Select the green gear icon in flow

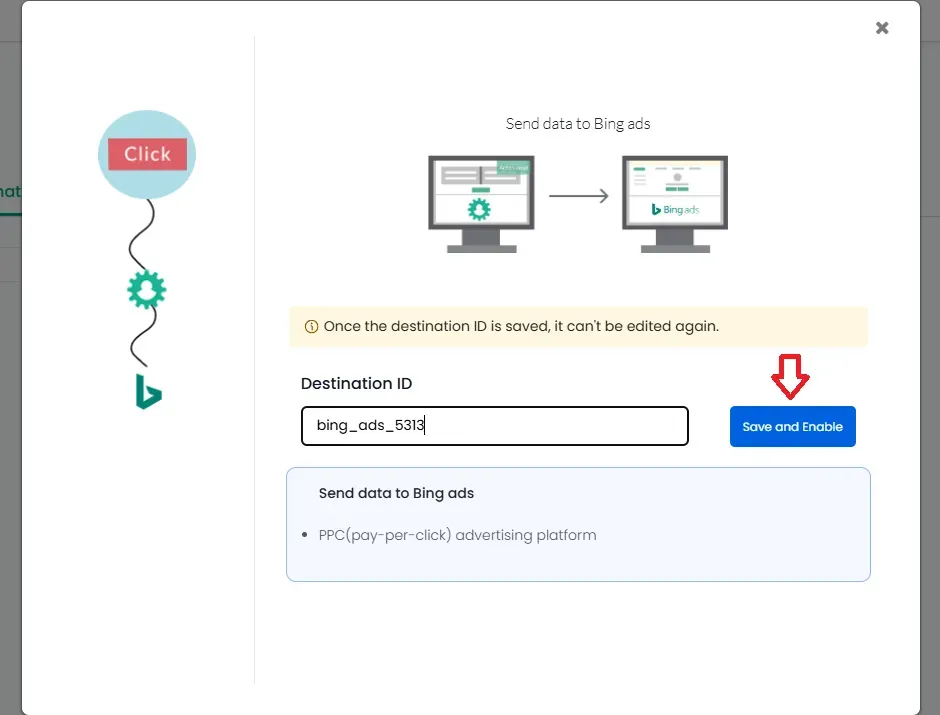tap(146, 290)
